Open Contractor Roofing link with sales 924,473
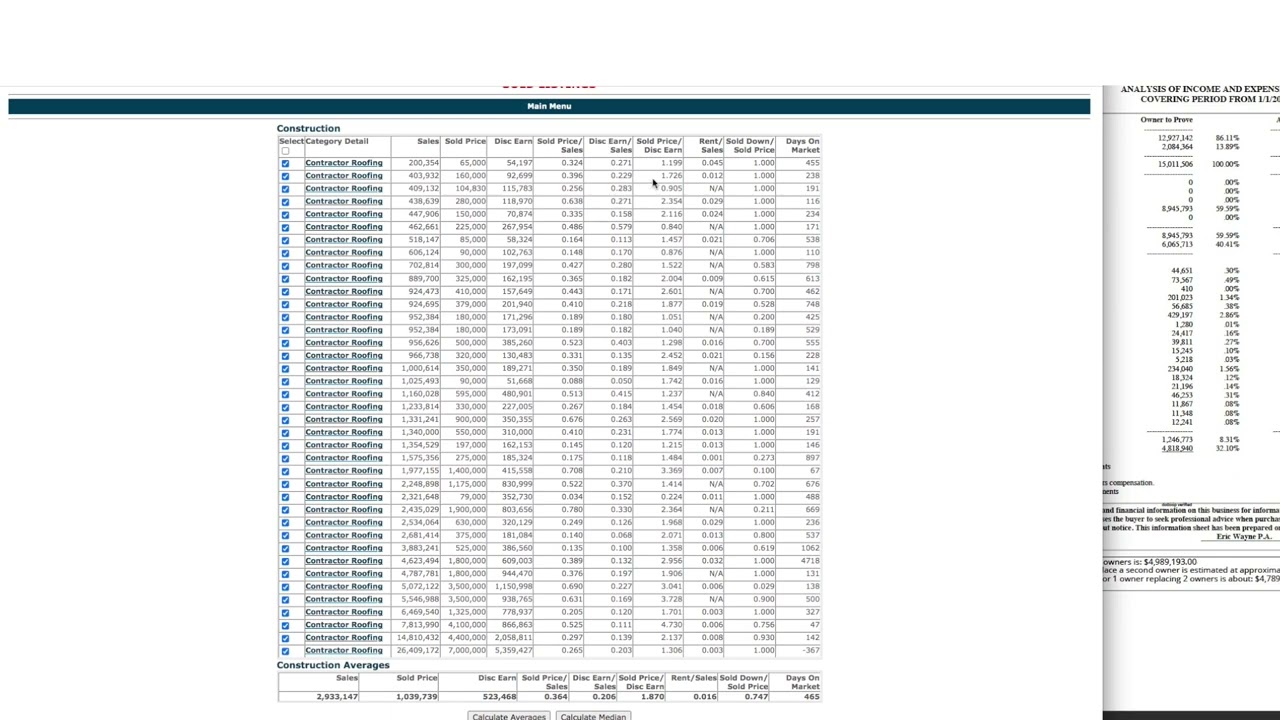 click(x=344, y=291)
